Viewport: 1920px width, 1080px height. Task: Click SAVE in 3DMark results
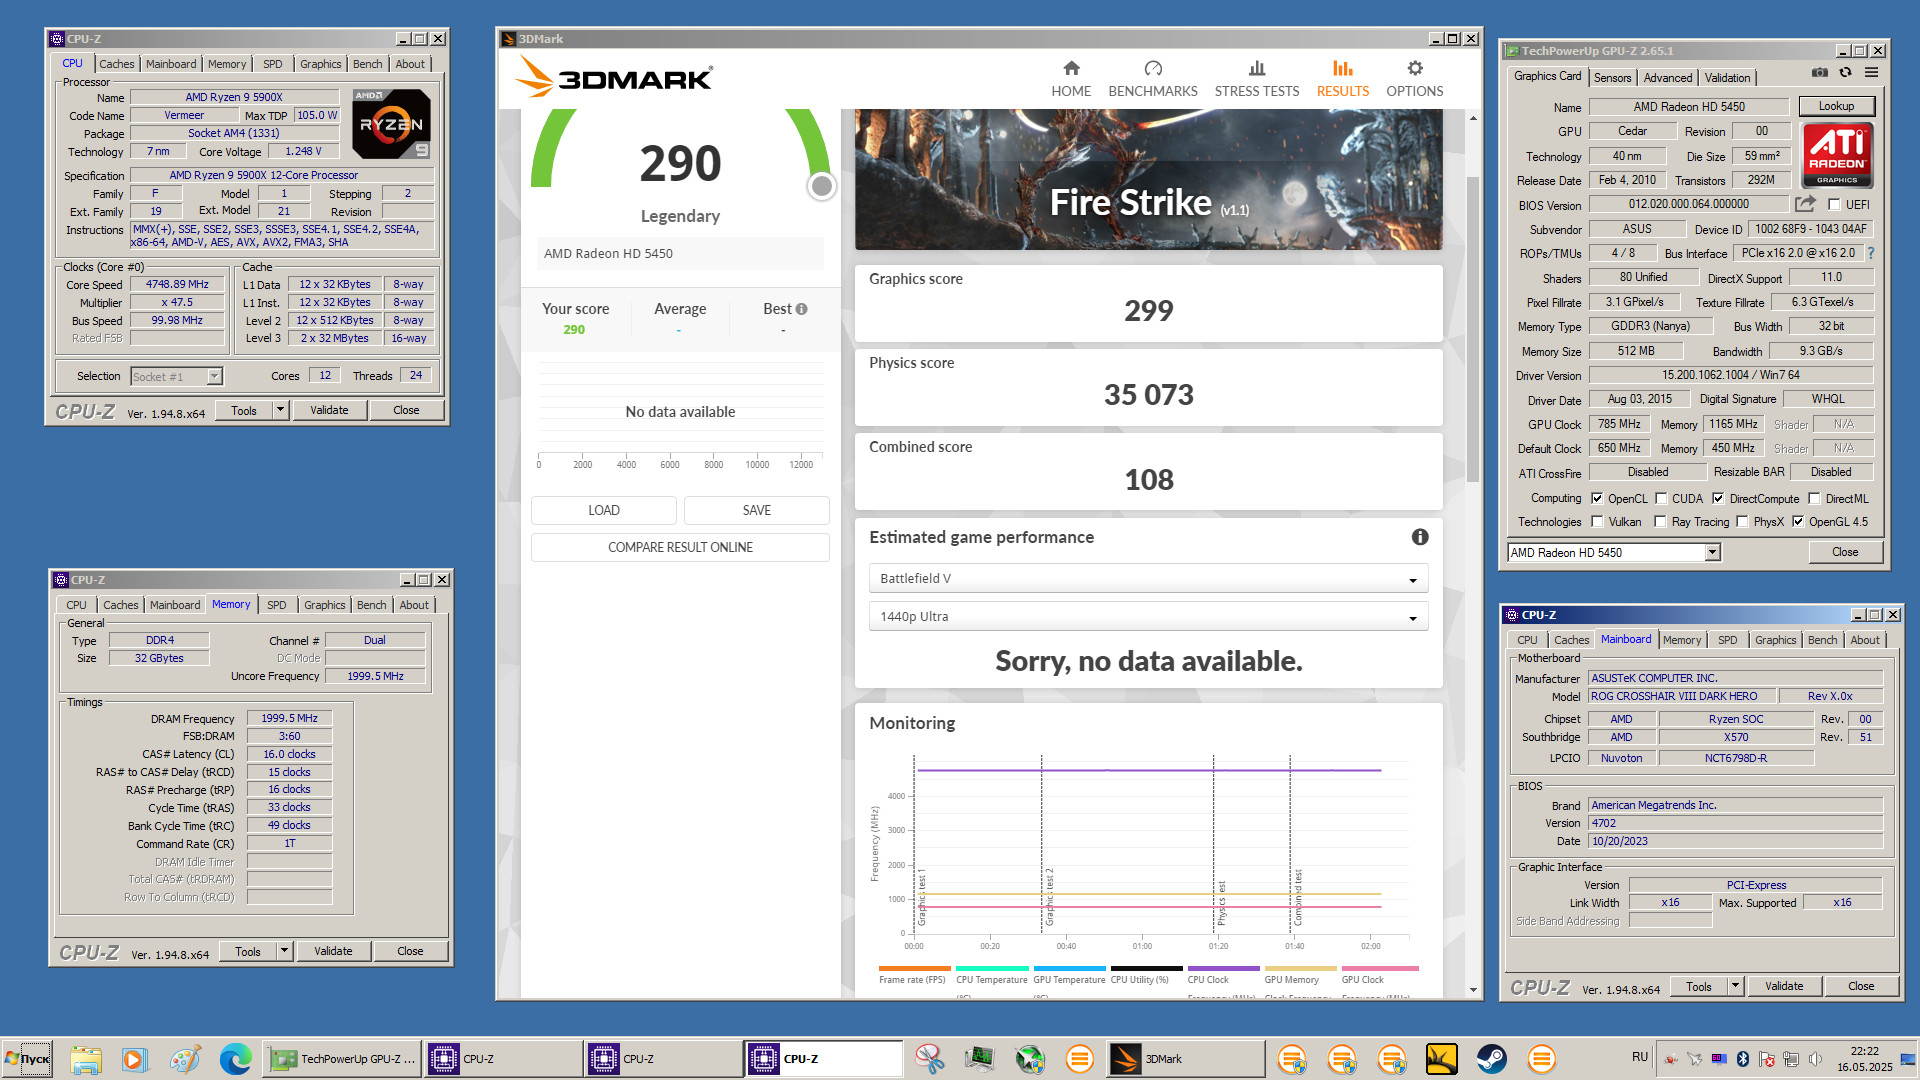tap(756, 510)
